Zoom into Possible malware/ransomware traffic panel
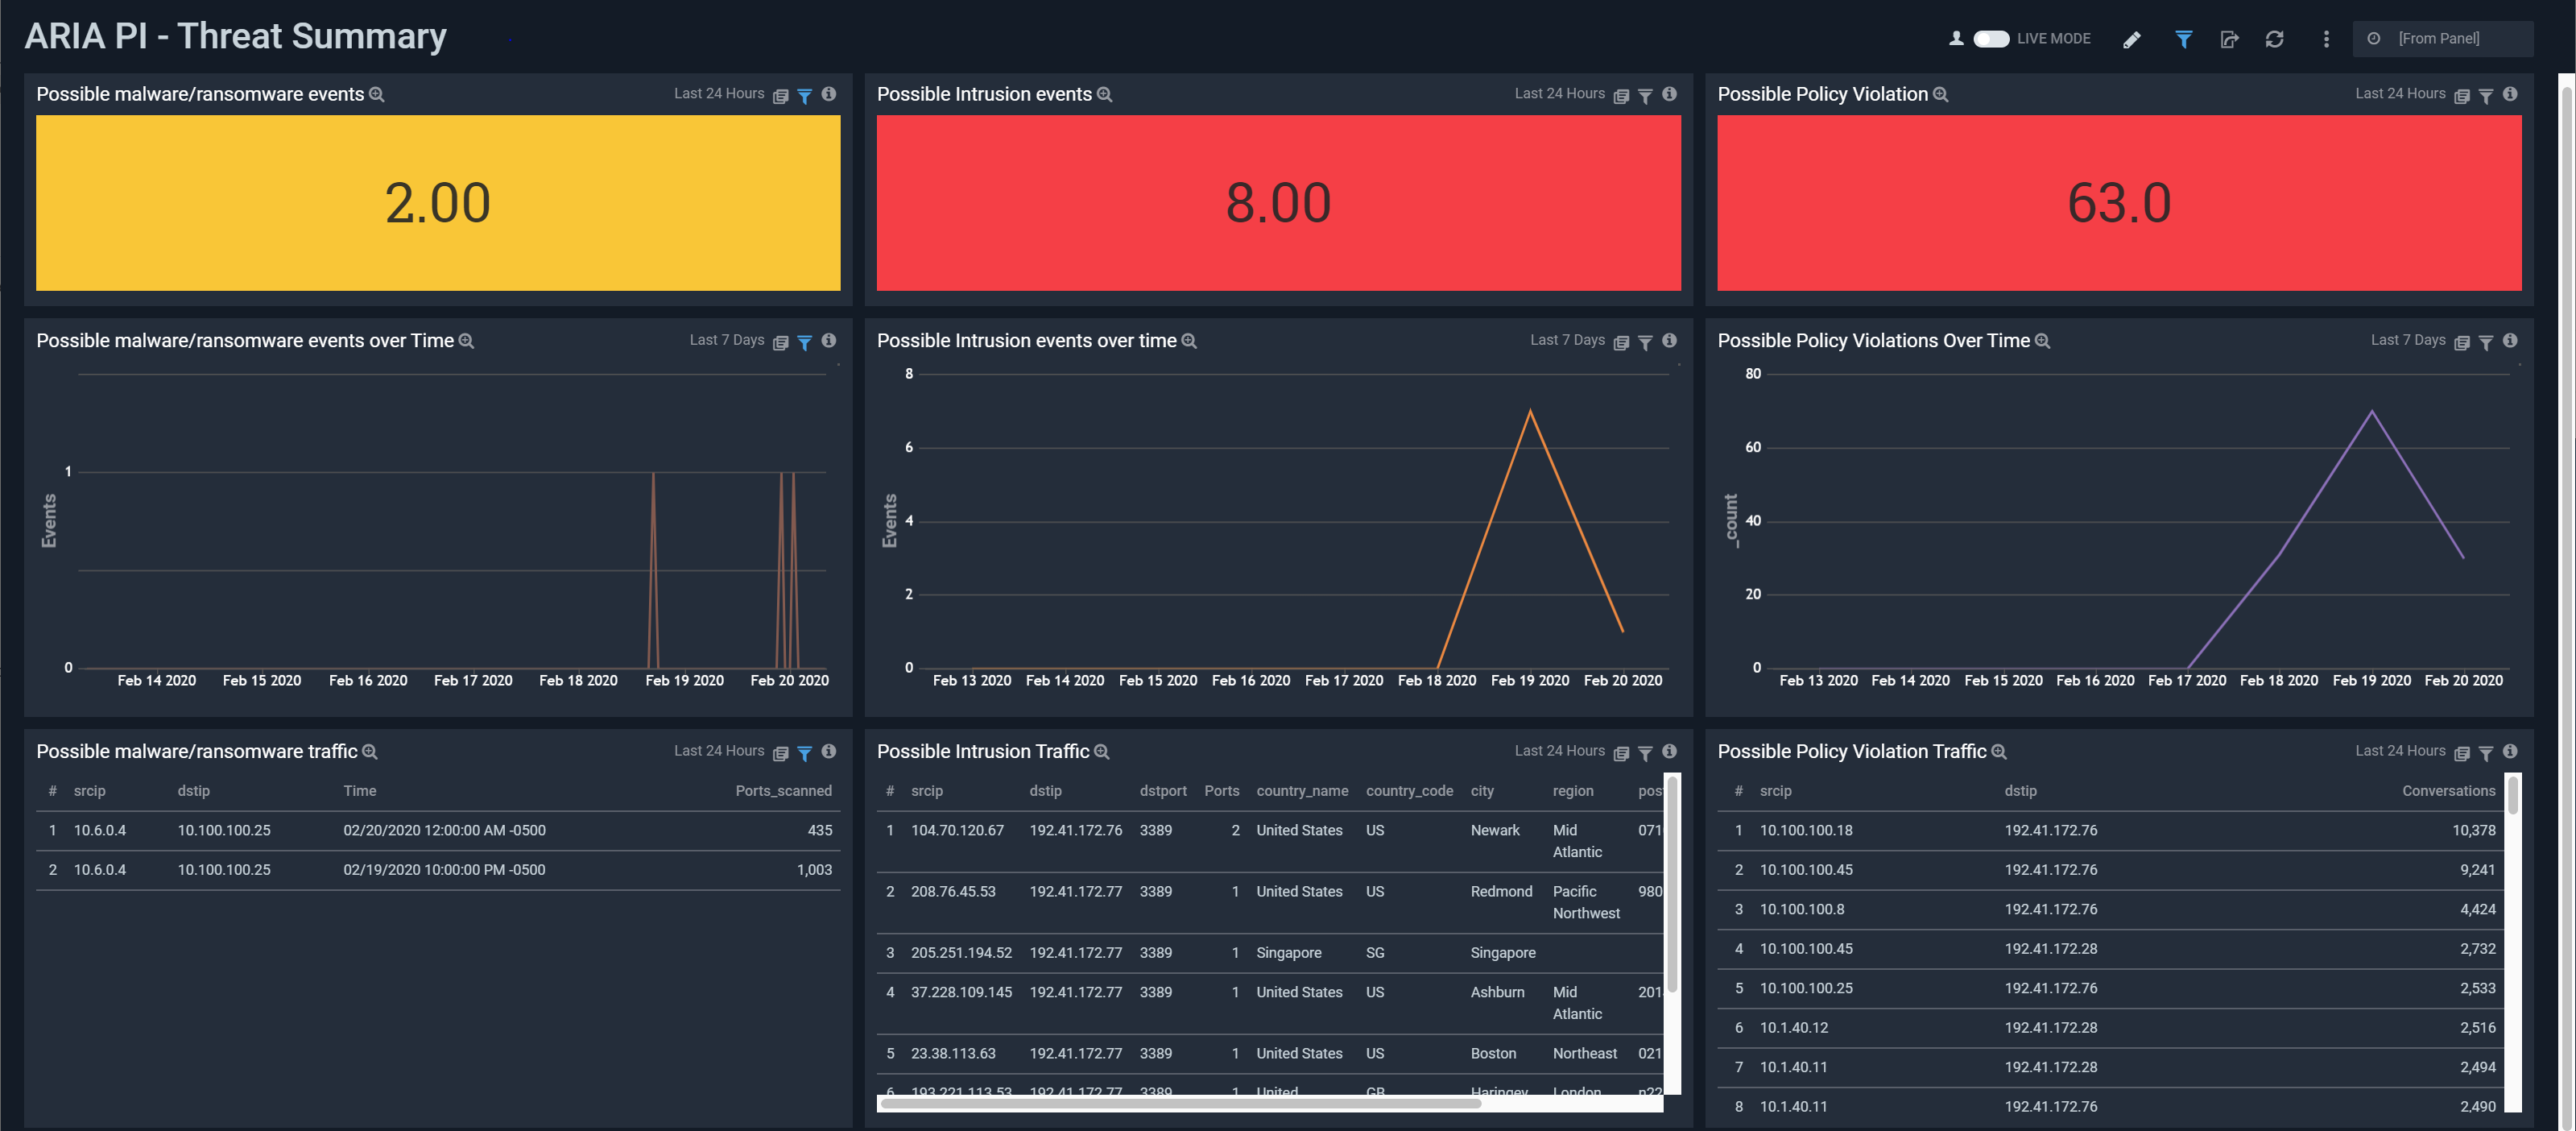2576x1131 pixels. tap(370, 752)
